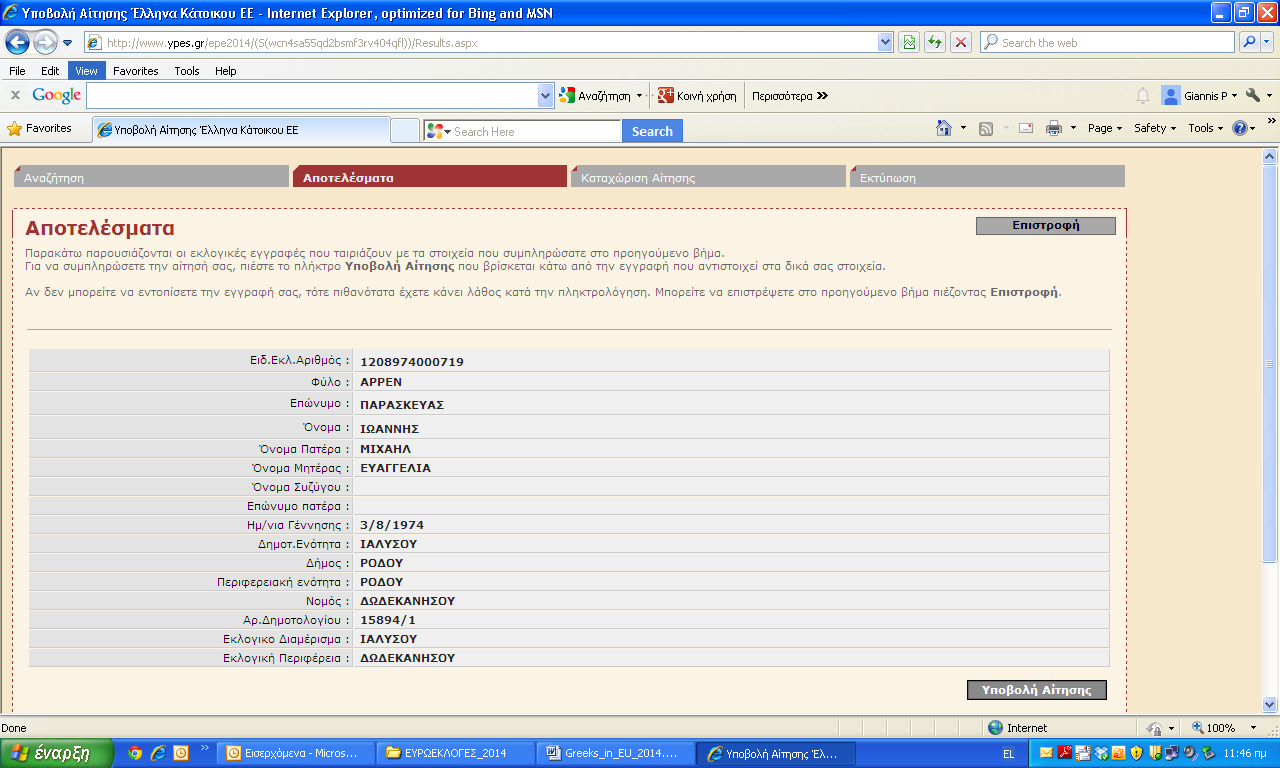Open a new blank browser tab

[404, 131]
